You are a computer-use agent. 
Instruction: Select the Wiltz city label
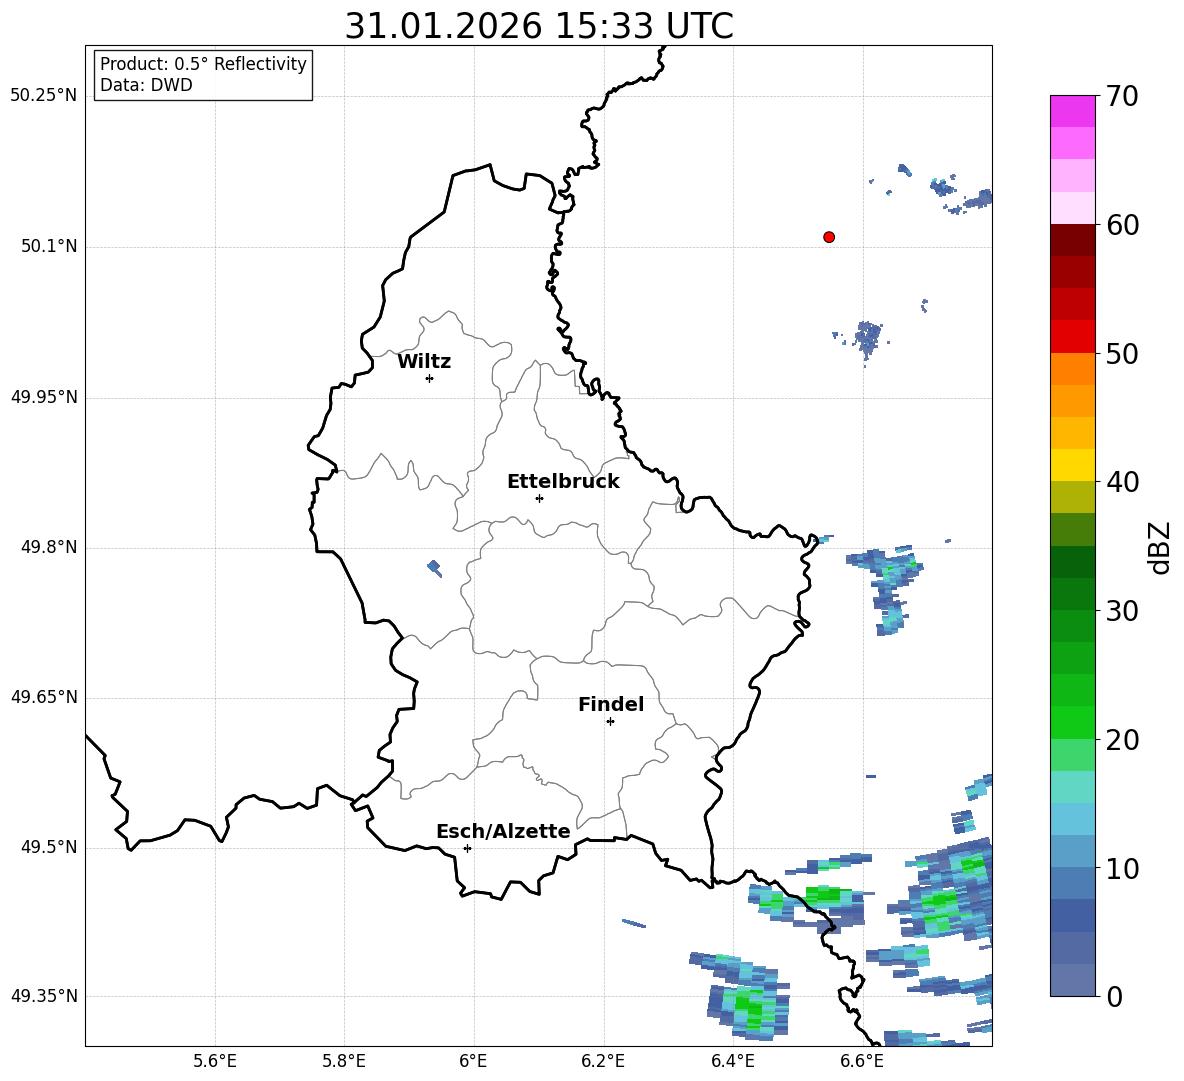(x=424, y=362)
